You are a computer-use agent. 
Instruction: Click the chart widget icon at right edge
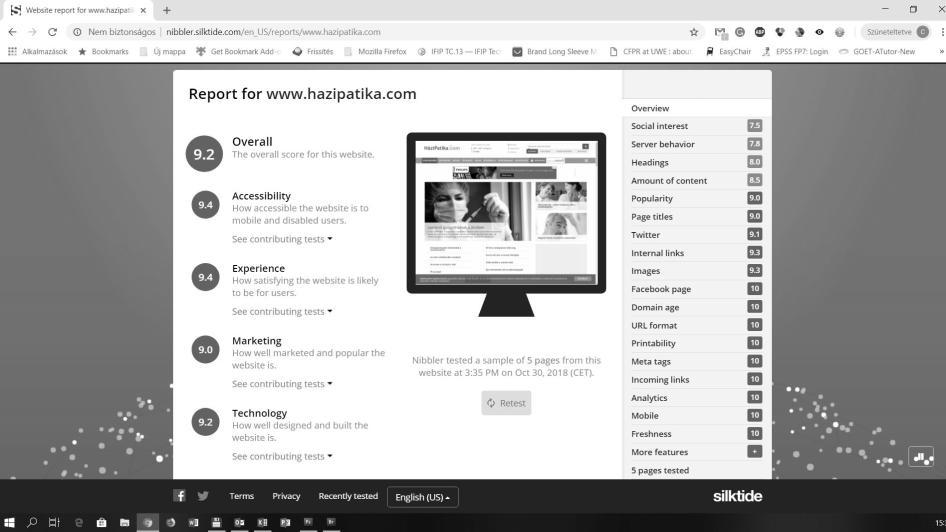(x=921, y=457)
